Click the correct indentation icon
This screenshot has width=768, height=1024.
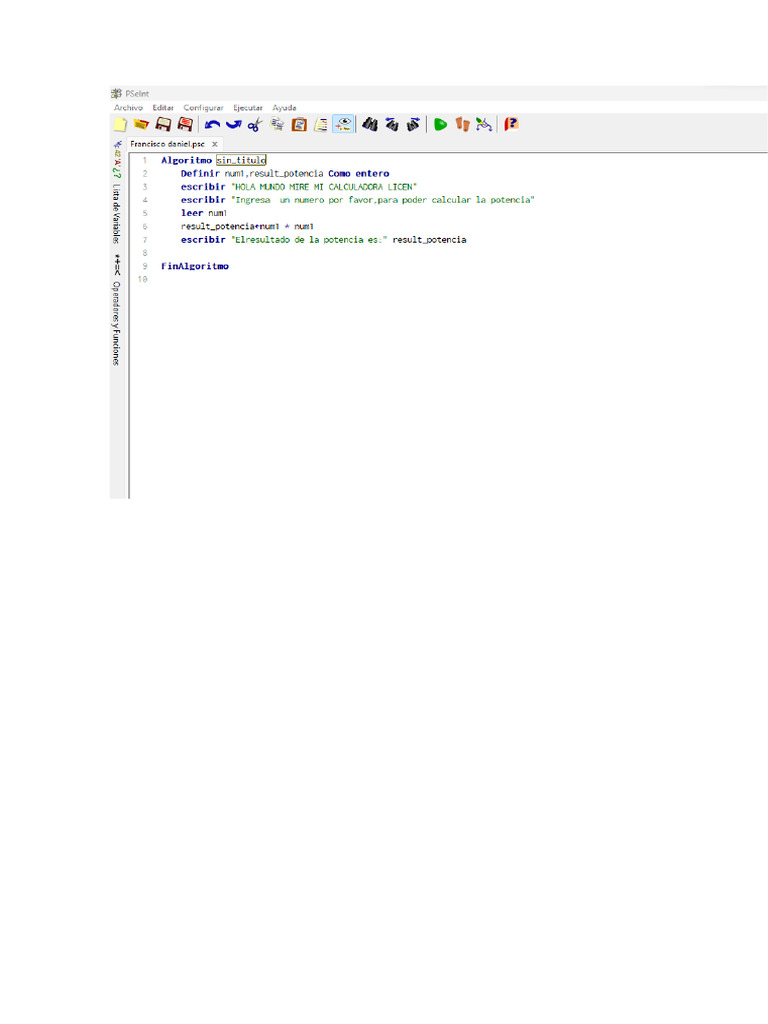pyautogui.click(x=321, y=124)
